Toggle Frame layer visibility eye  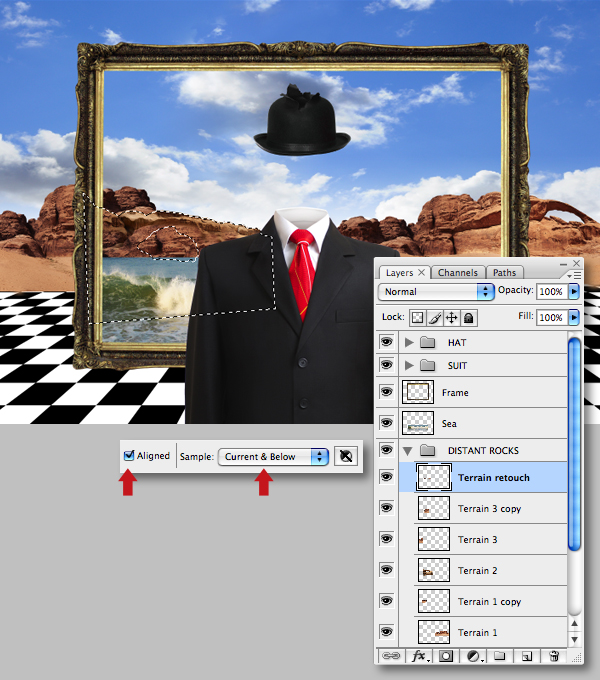(386, 392)
